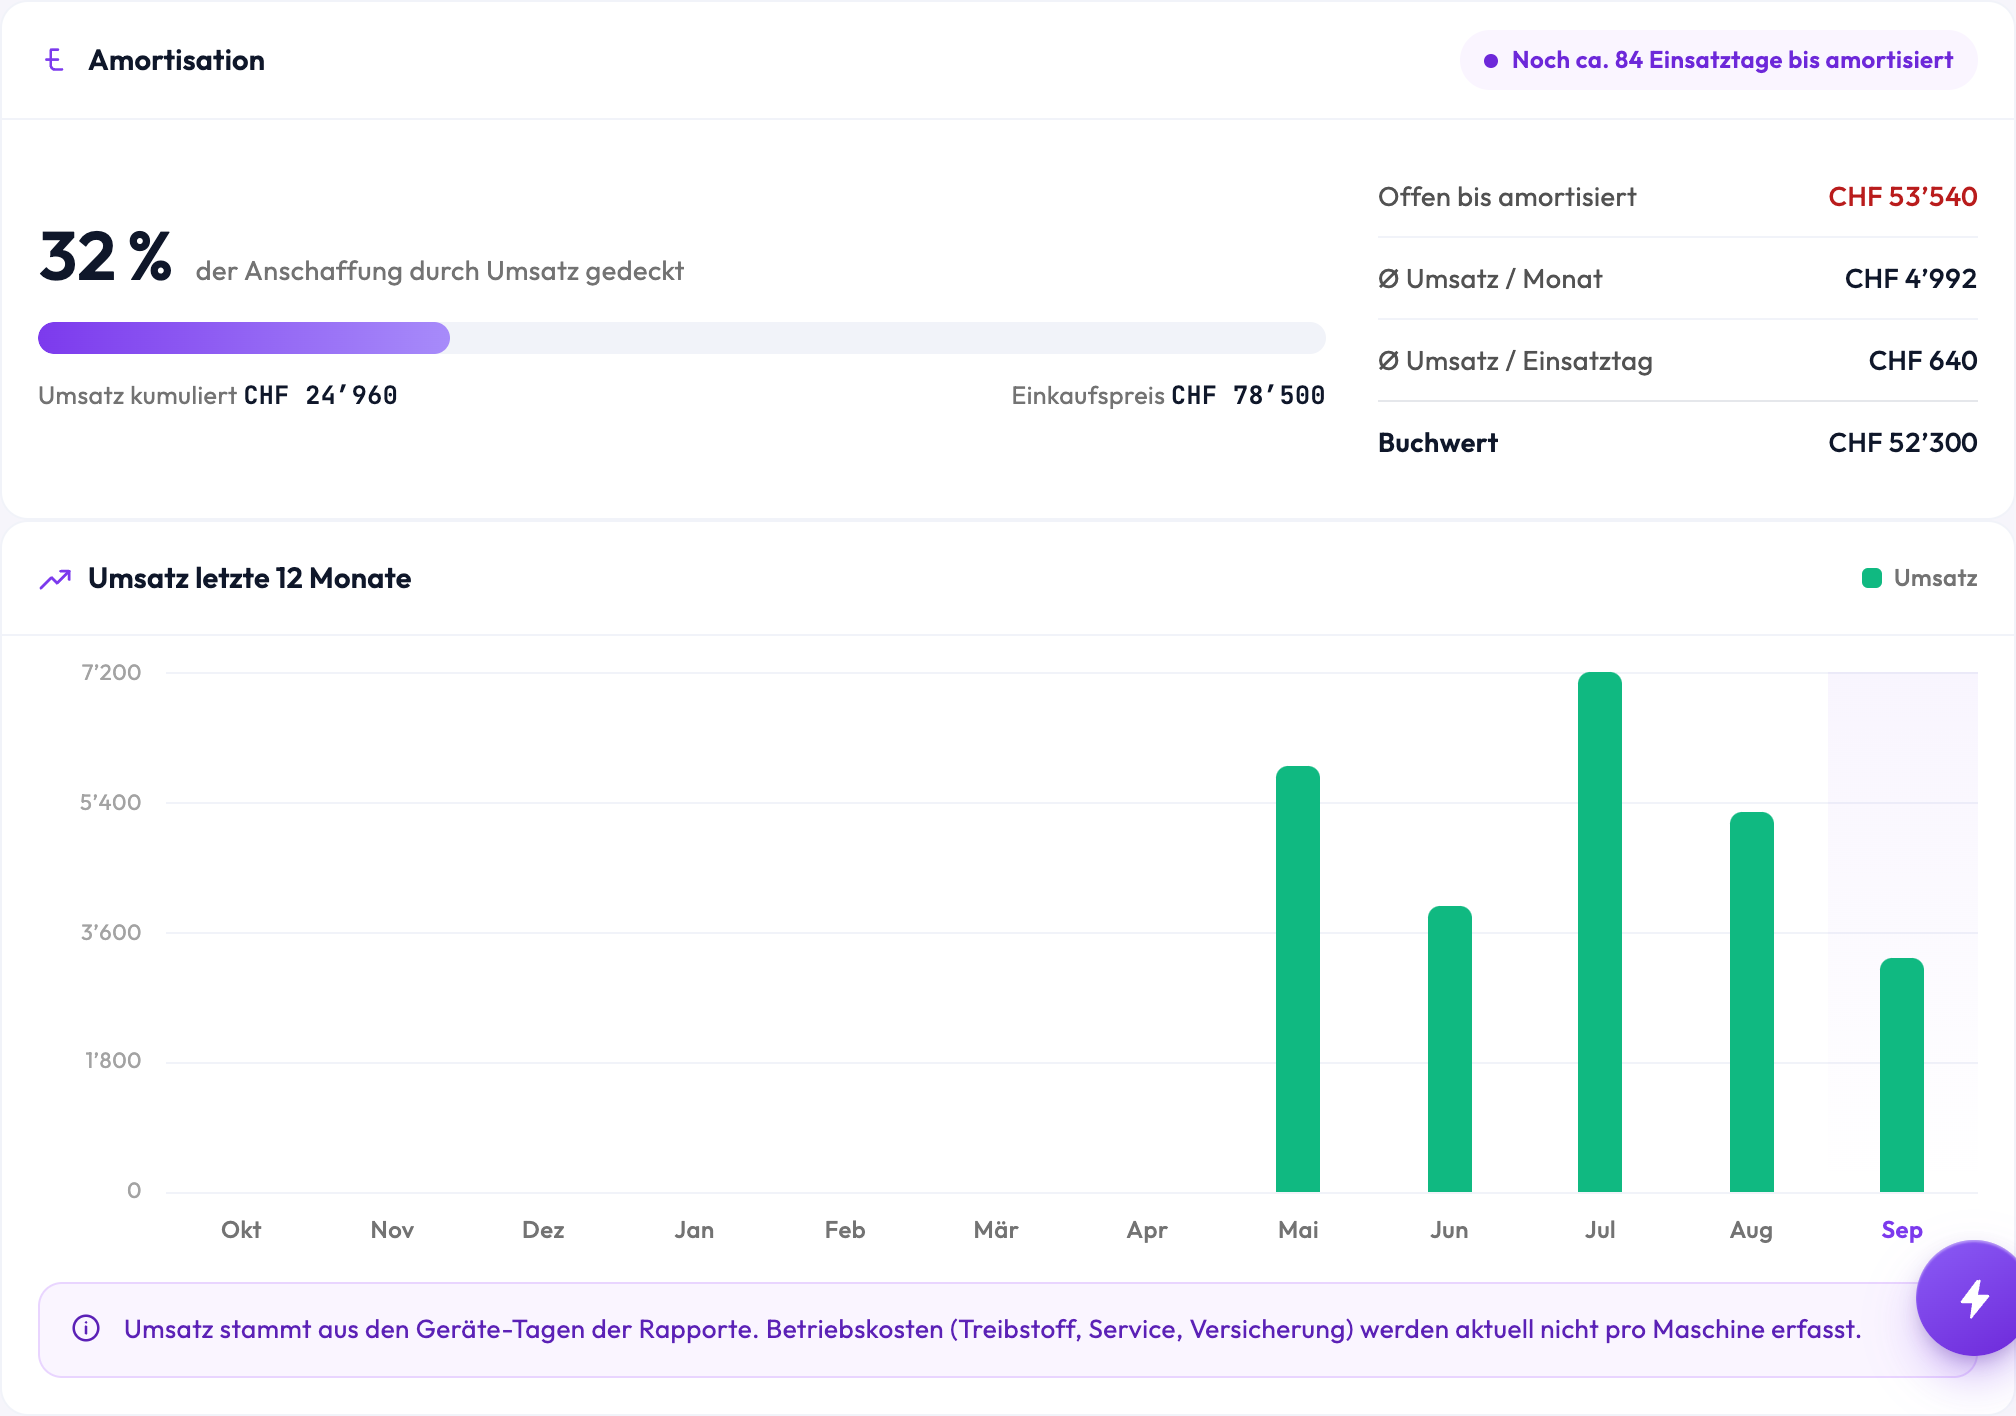Click the 'Ø Umsatz / Monat' label
Screen dimensions: 2016x1416
click(x=1490, y=279)
